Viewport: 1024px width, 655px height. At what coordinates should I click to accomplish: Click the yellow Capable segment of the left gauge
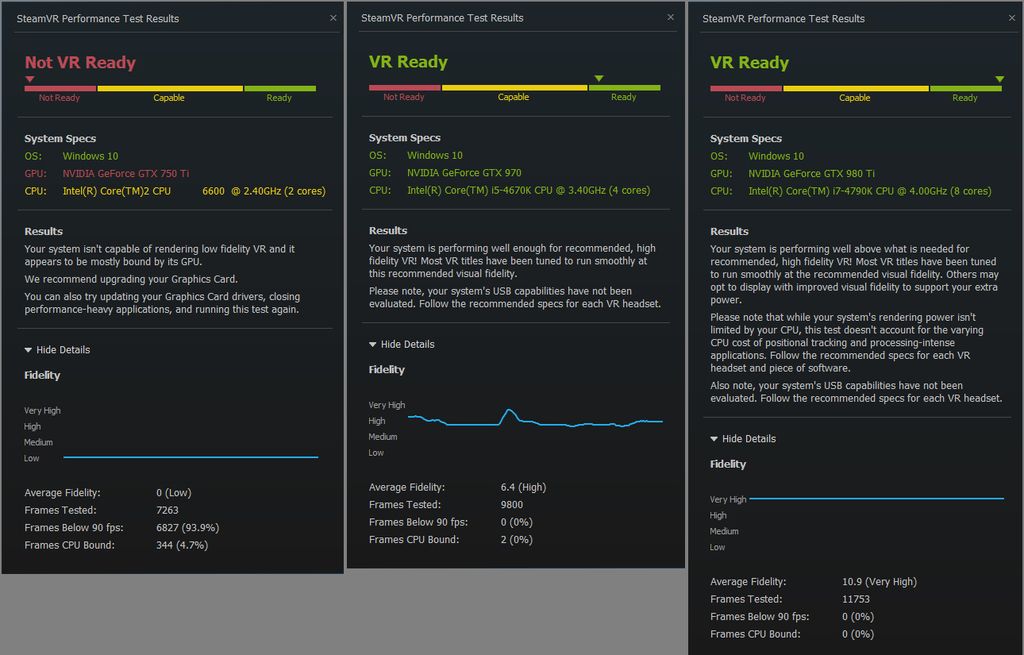click(169, 89)
